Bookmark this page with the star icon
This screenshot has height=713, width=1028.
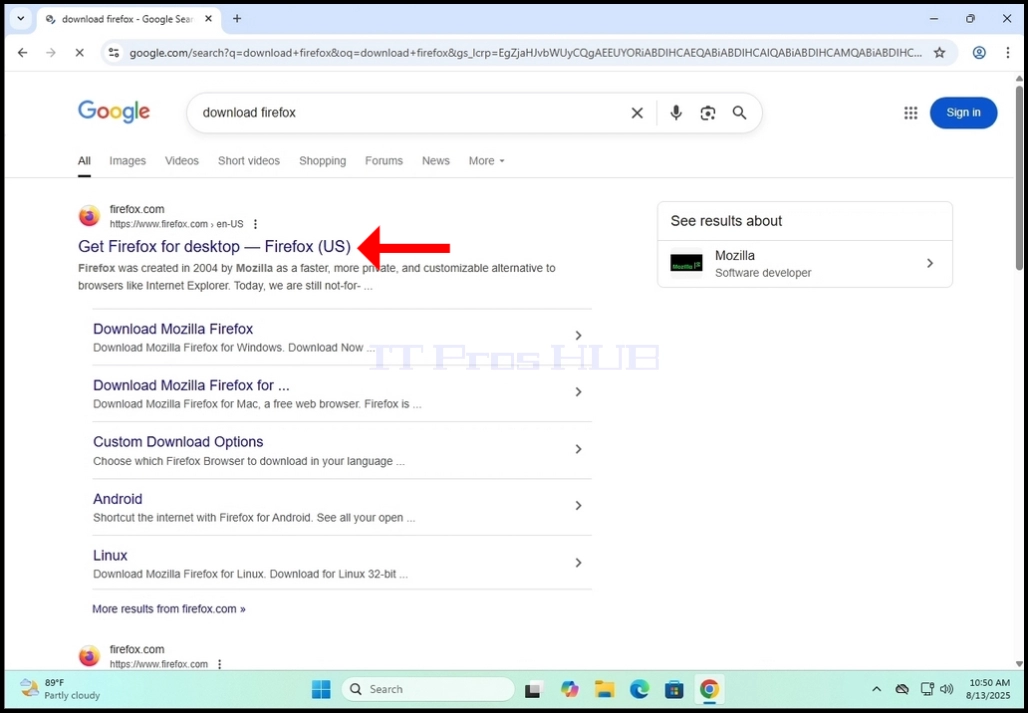939,52
